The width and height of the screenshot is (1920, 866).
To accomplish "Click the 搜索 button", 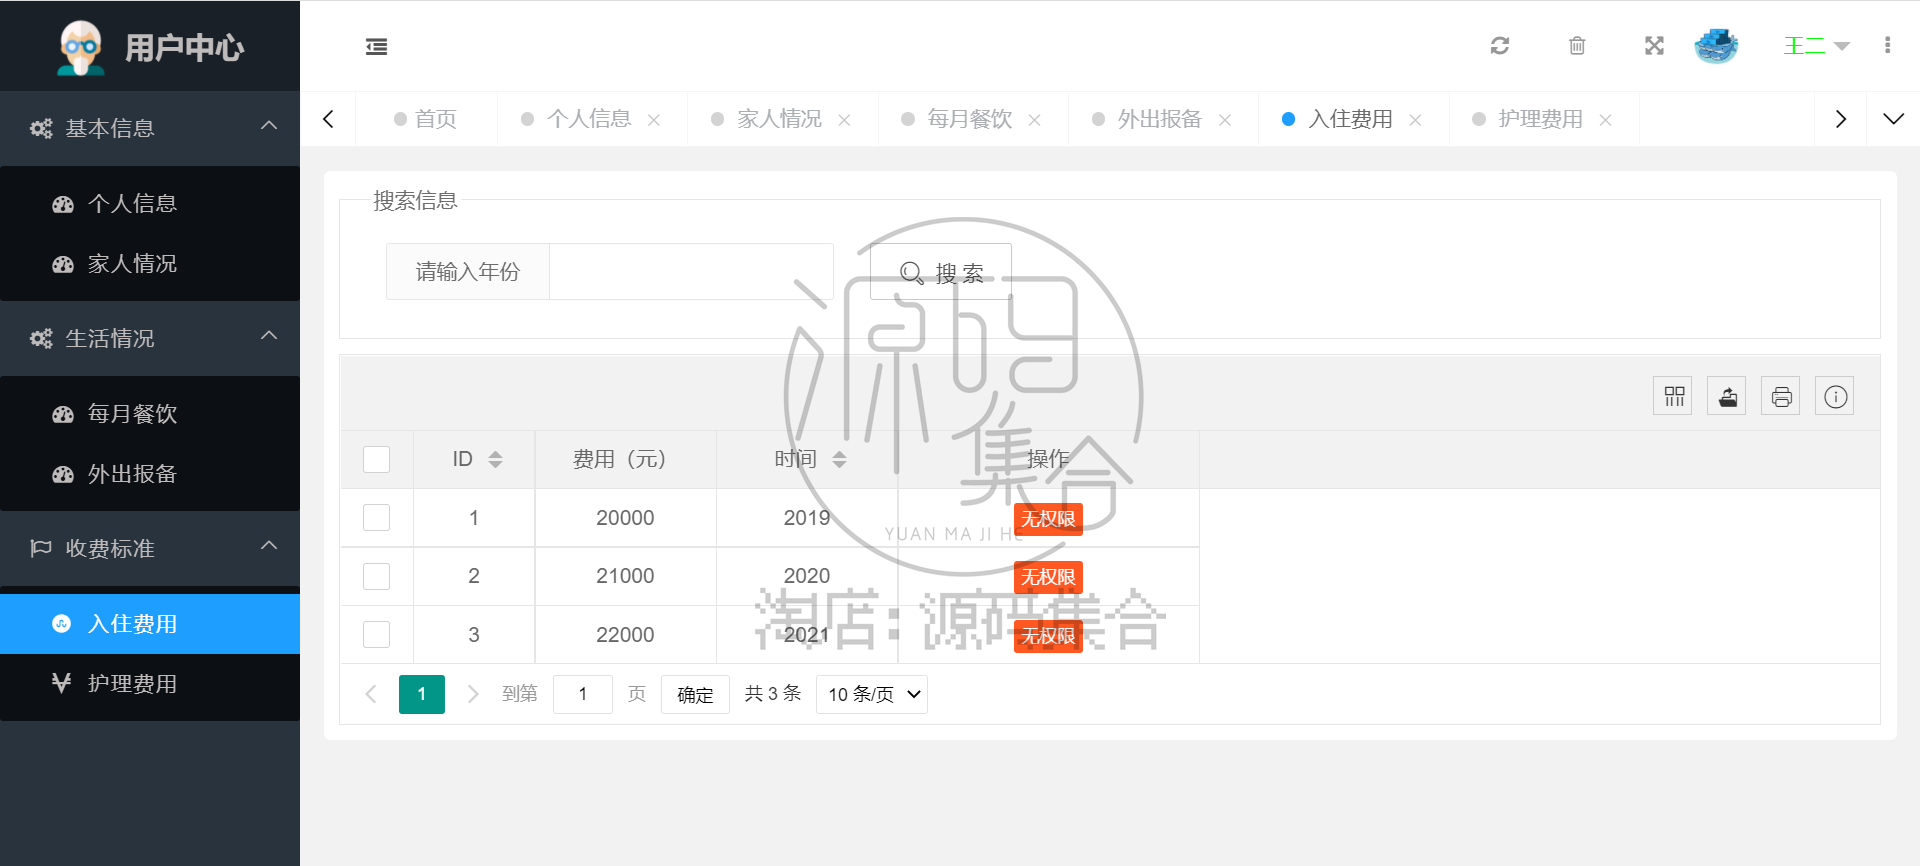I will [x=941, y=272].
